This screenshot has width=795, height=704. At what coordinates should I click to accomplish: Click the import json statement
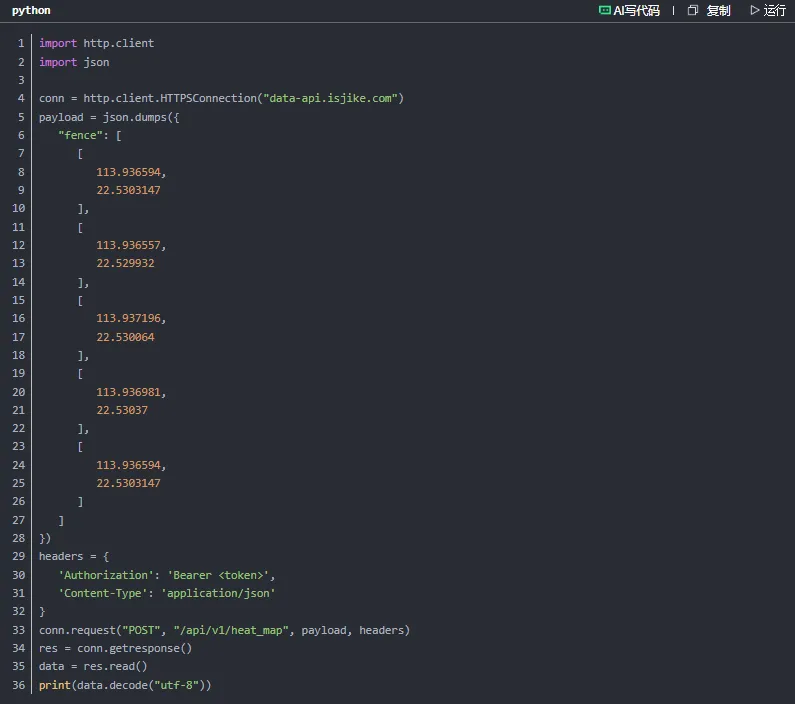click(74, 62)
